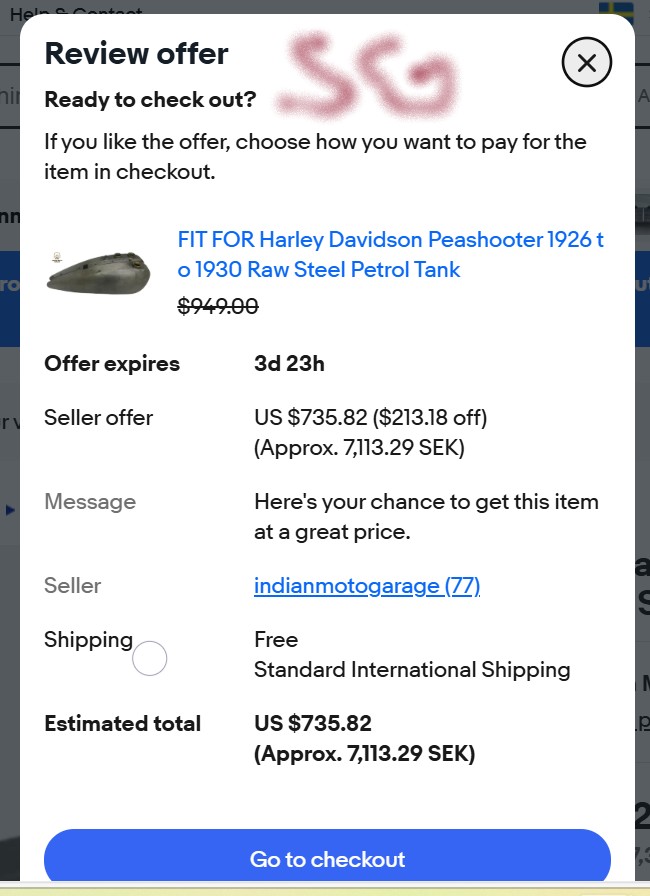Click the crossed-out $949.00 original price
Viewport: 650px width, 896px height.
pyautogui.click(x=218, y=307)
